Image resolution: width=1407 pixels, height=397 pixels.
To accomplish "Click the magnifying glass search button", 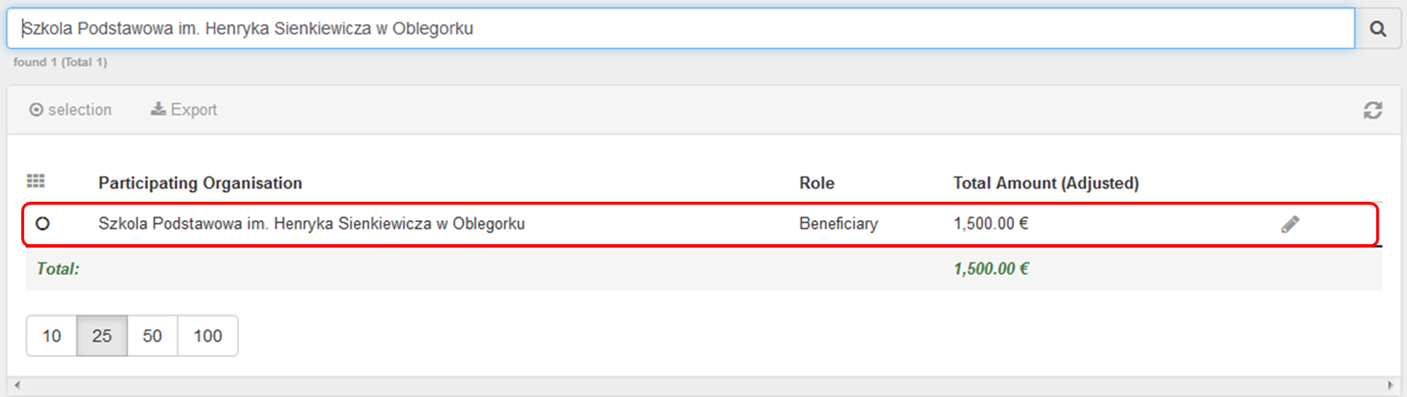I will (1378, 29).
